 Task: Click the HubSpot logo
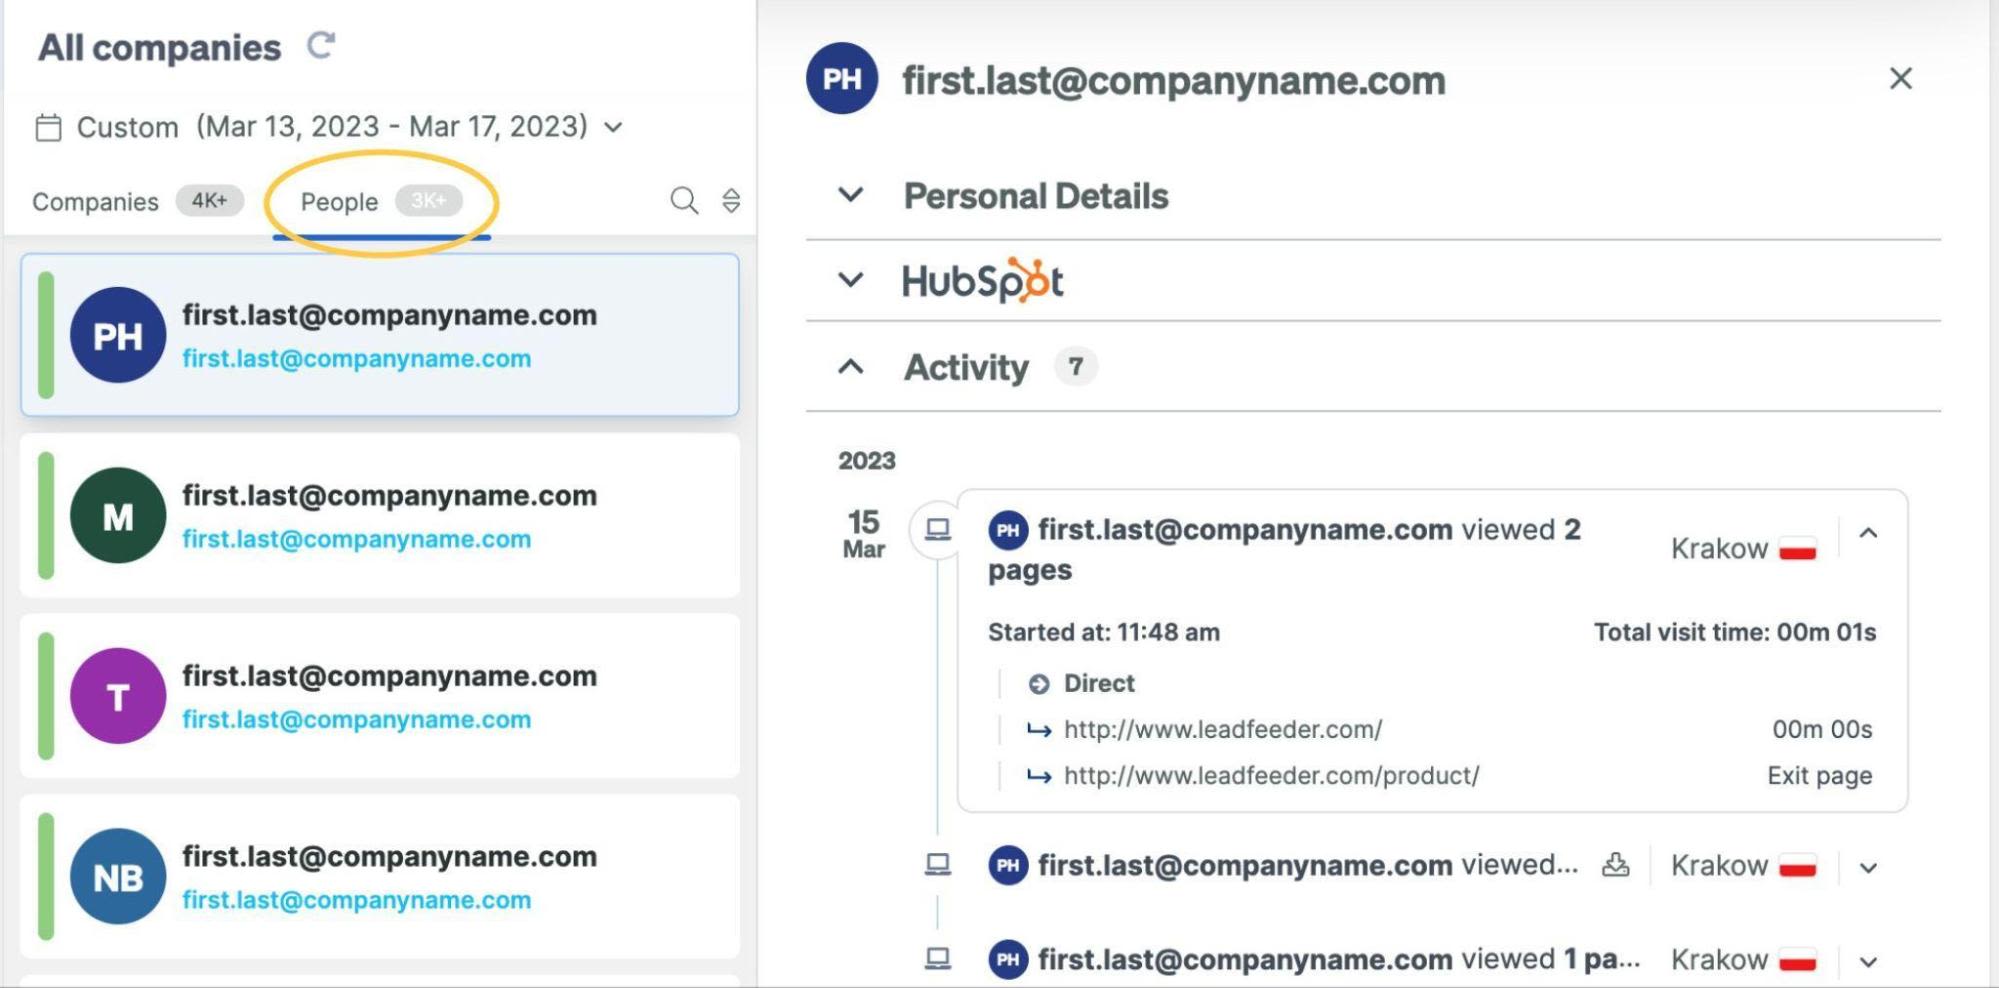(x=982, y=281)
